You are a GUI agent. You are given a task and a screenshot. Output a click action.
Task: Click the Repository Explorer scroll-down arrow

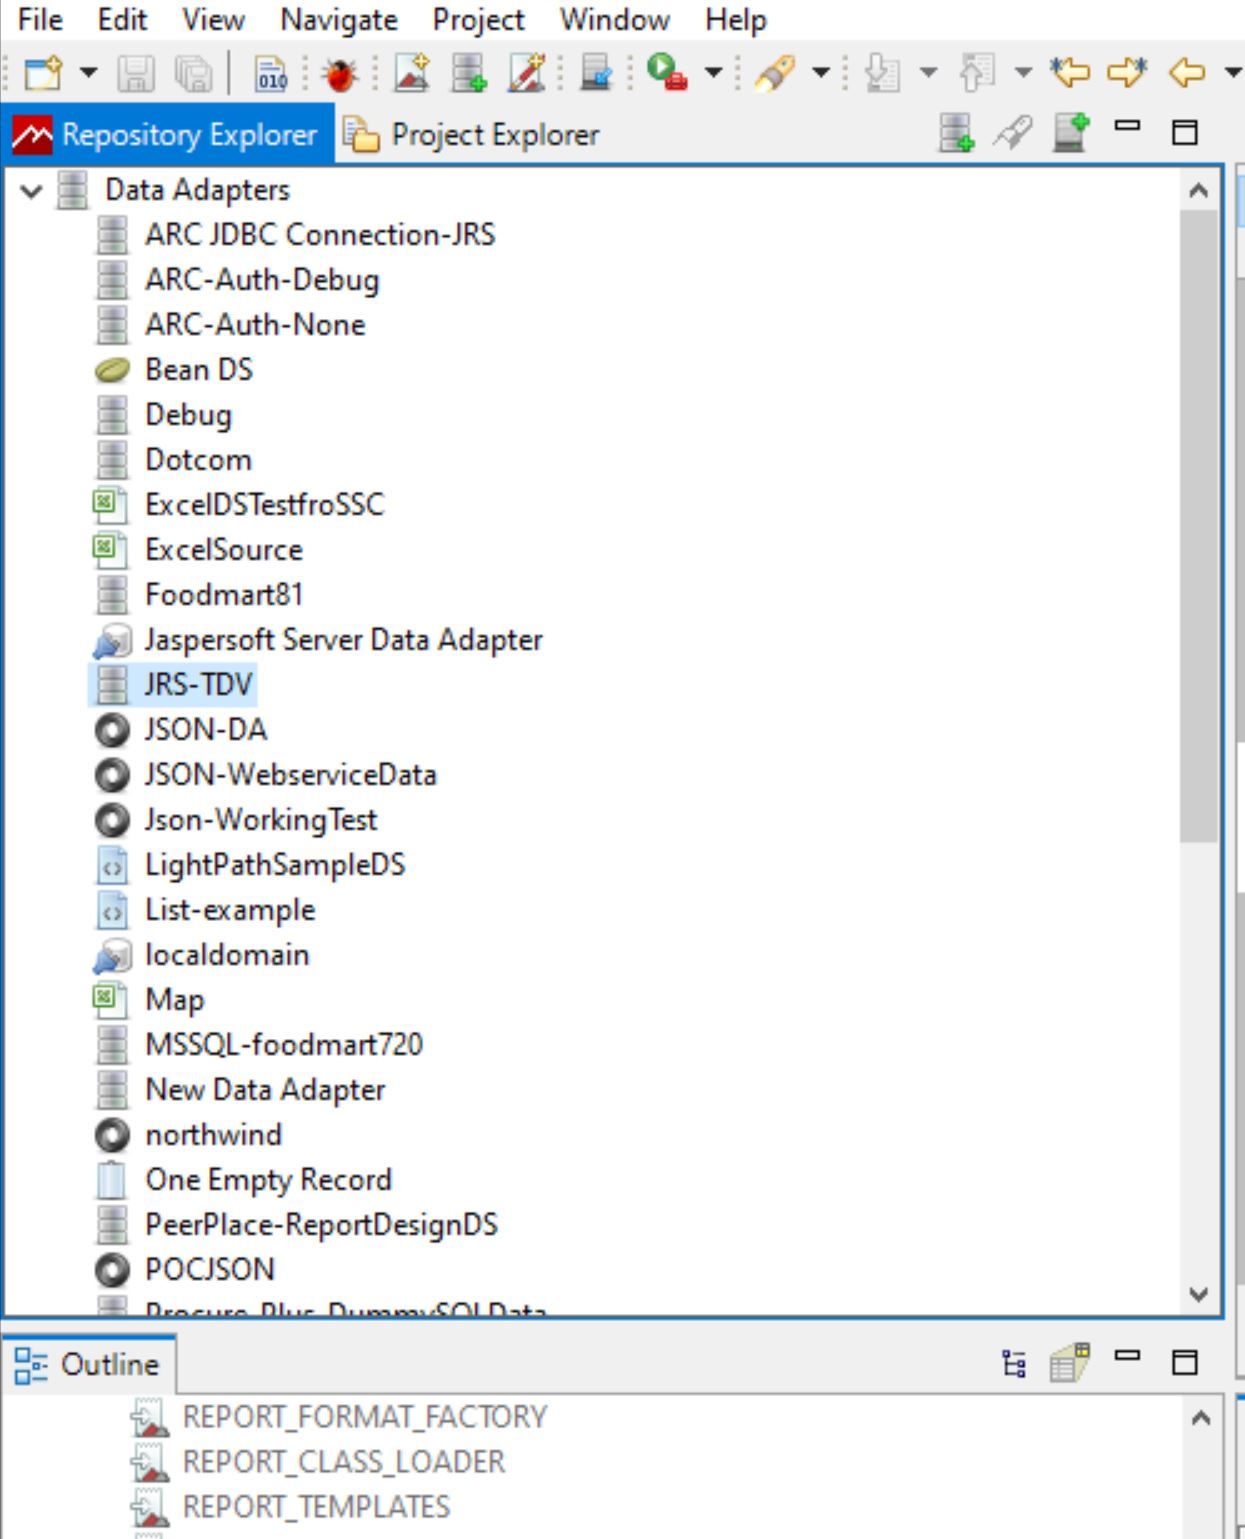(1199, 1293)
